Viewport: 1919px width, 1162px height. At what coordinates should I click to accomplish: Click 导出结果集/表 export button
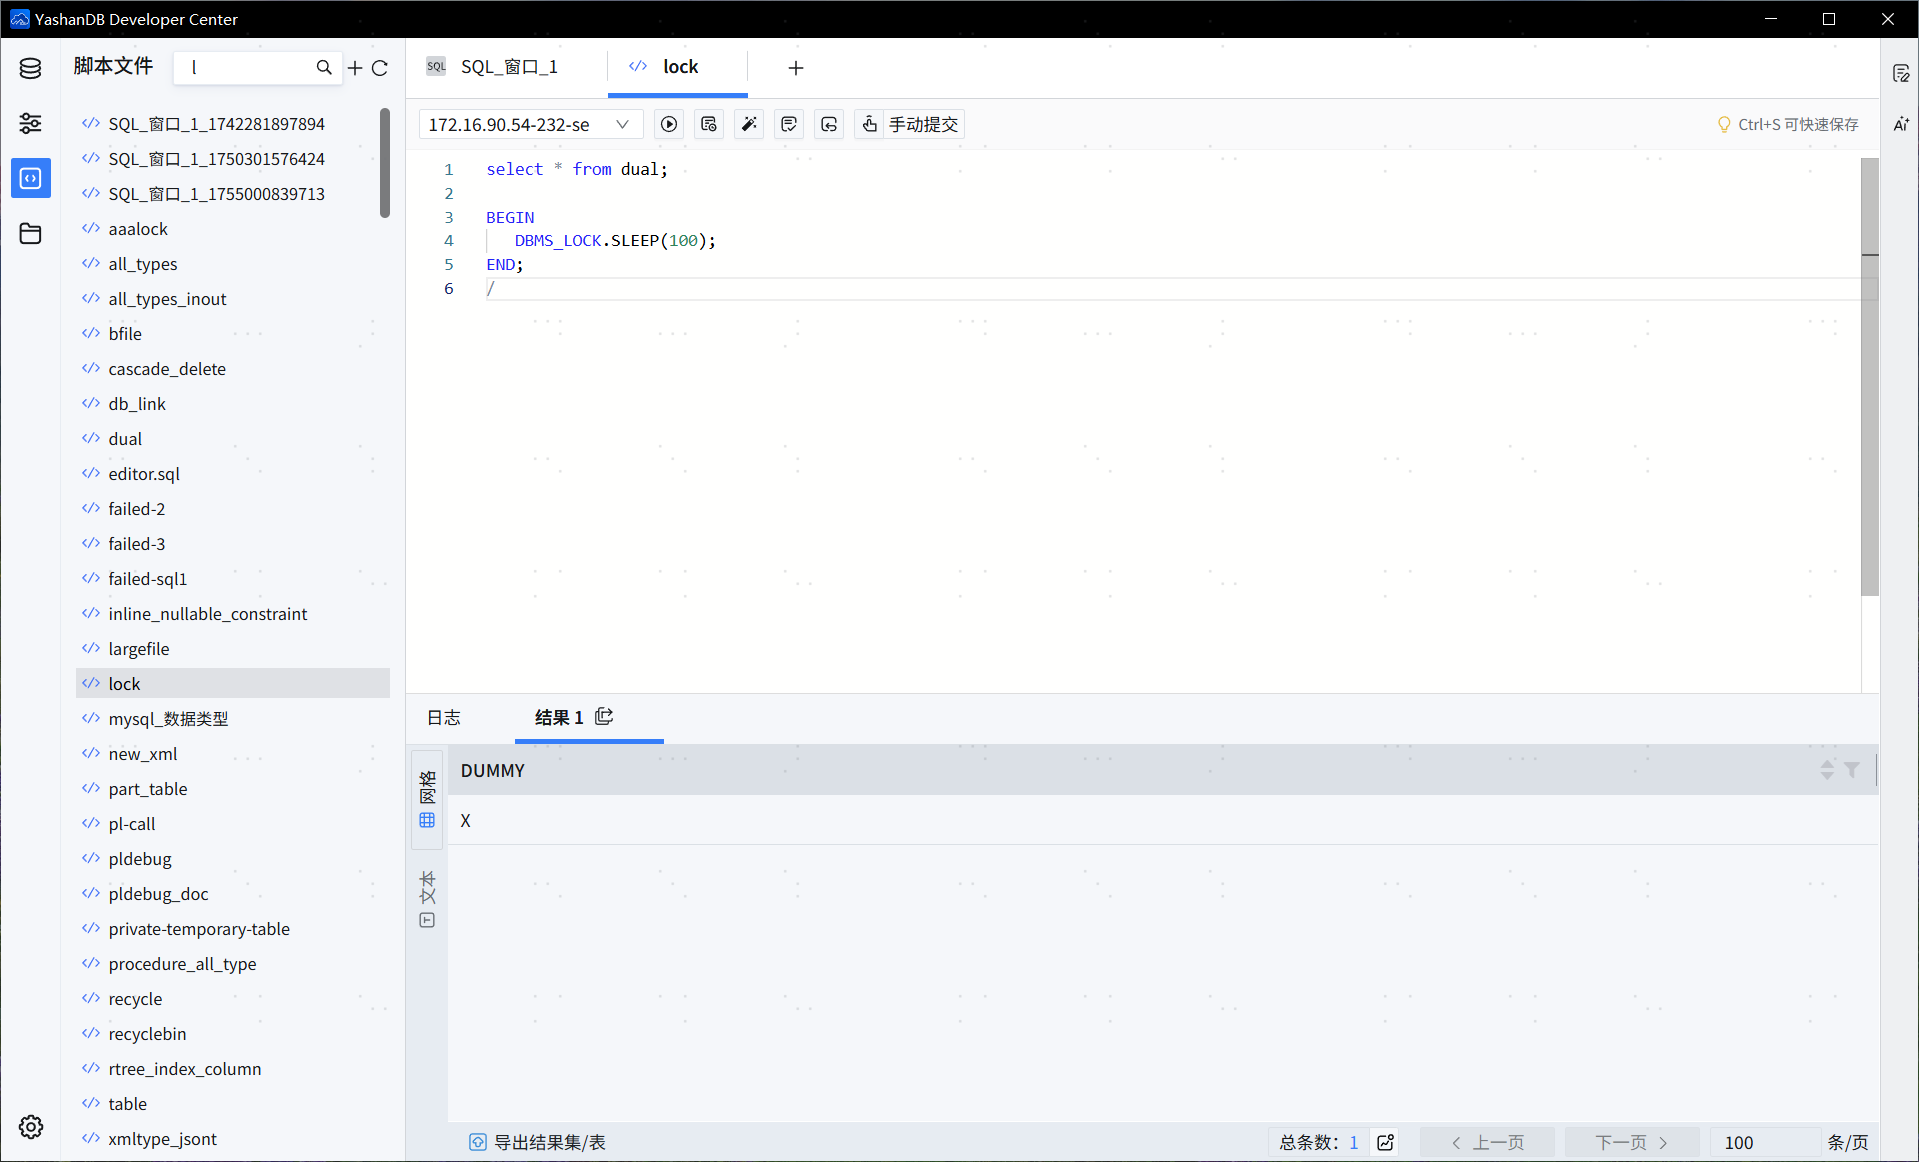point(538,1142)
